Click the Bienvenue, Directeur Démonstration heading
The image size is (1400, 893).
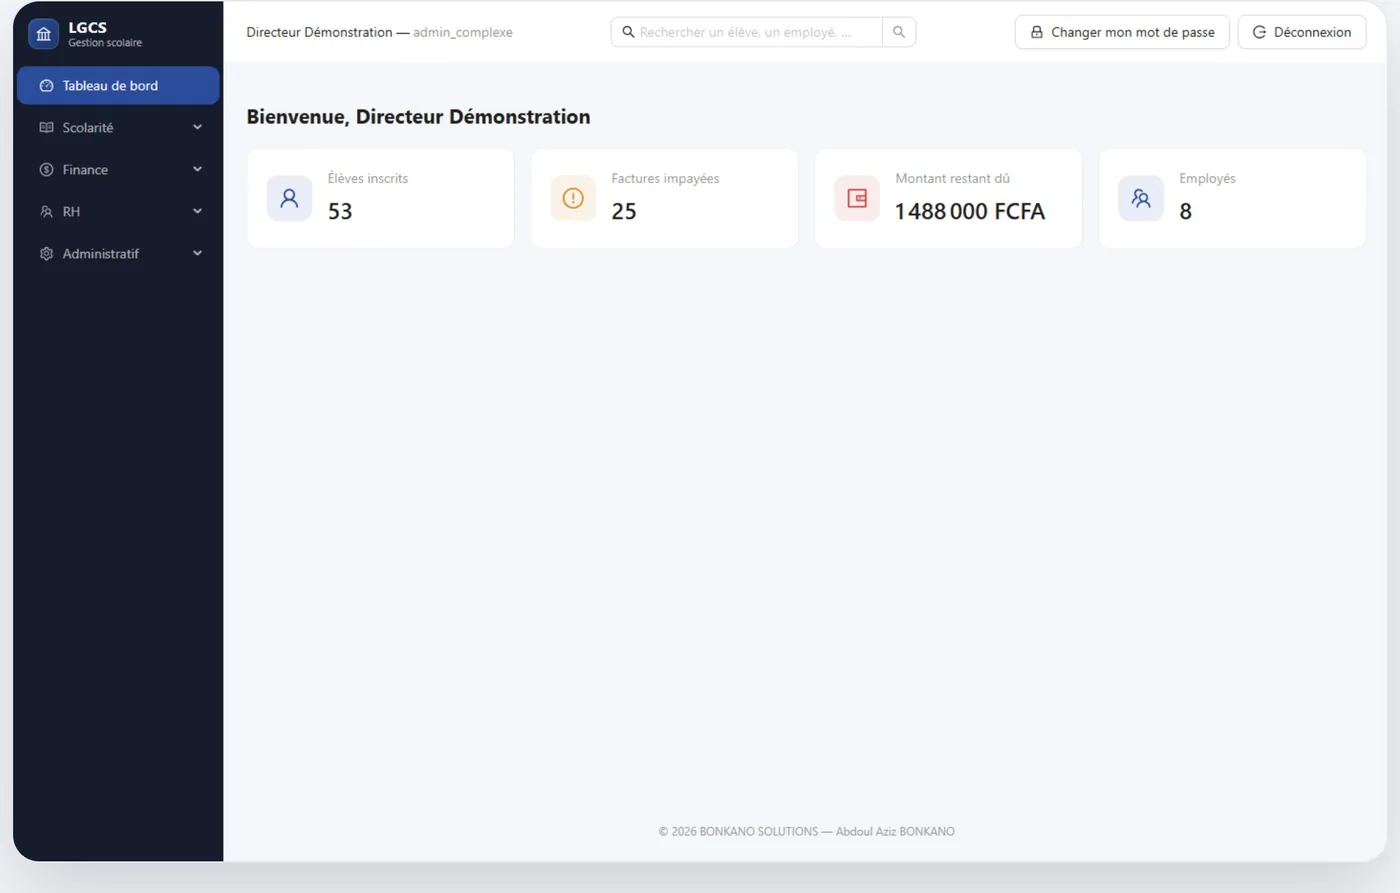(x=418, y=117)
